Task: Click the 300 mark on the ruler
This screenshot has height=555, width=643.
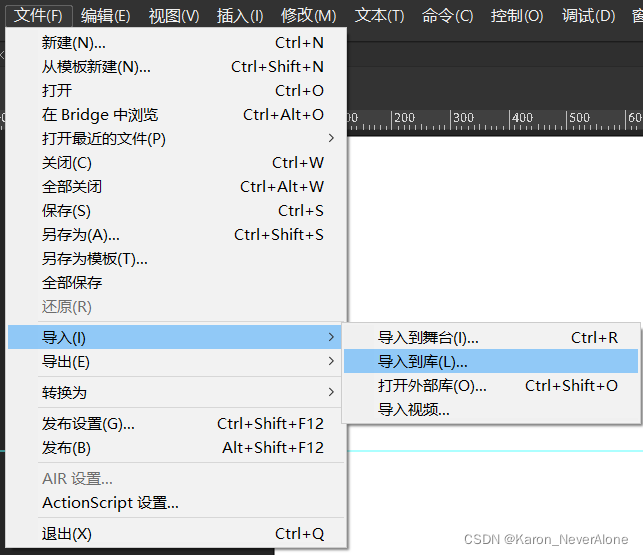Action: (463, 118)
